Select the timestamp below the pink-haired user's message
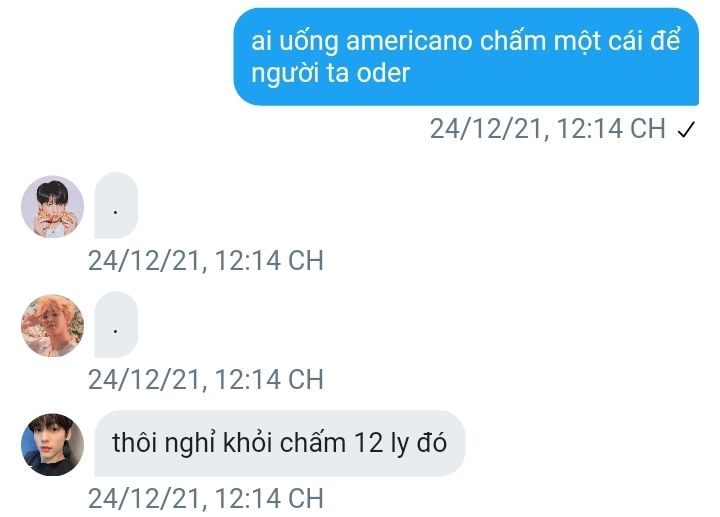720x517 pixels. 206,379
